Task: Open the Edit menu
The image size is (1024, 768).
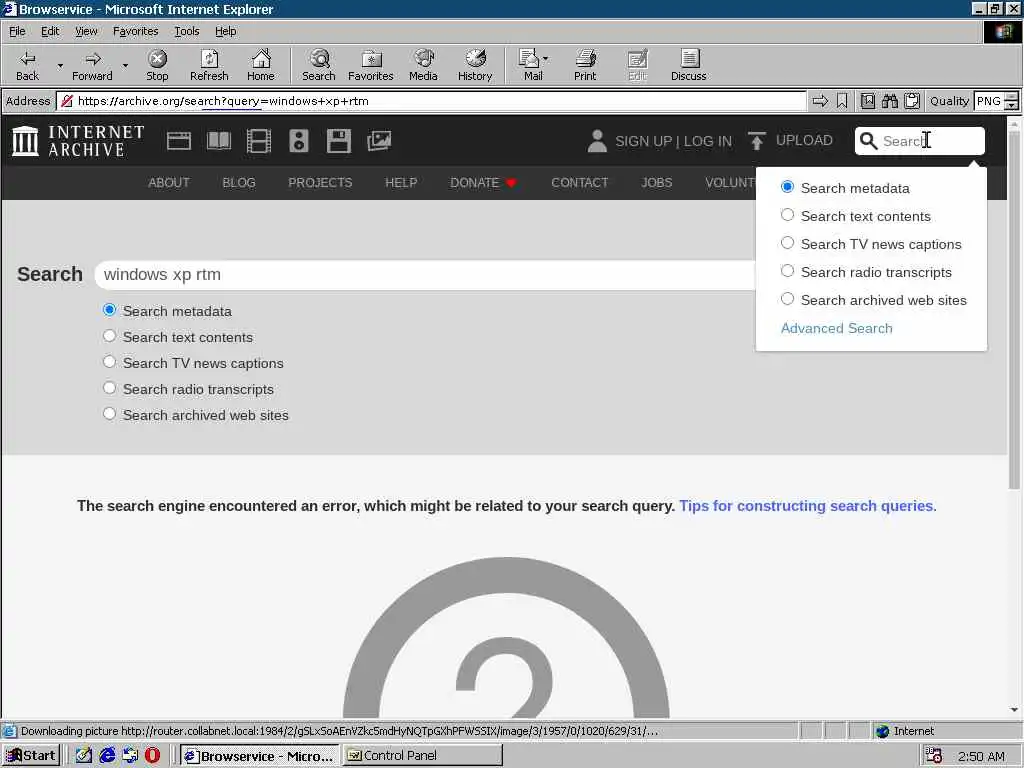Action: pyautogui.click(x=50, y=31)
